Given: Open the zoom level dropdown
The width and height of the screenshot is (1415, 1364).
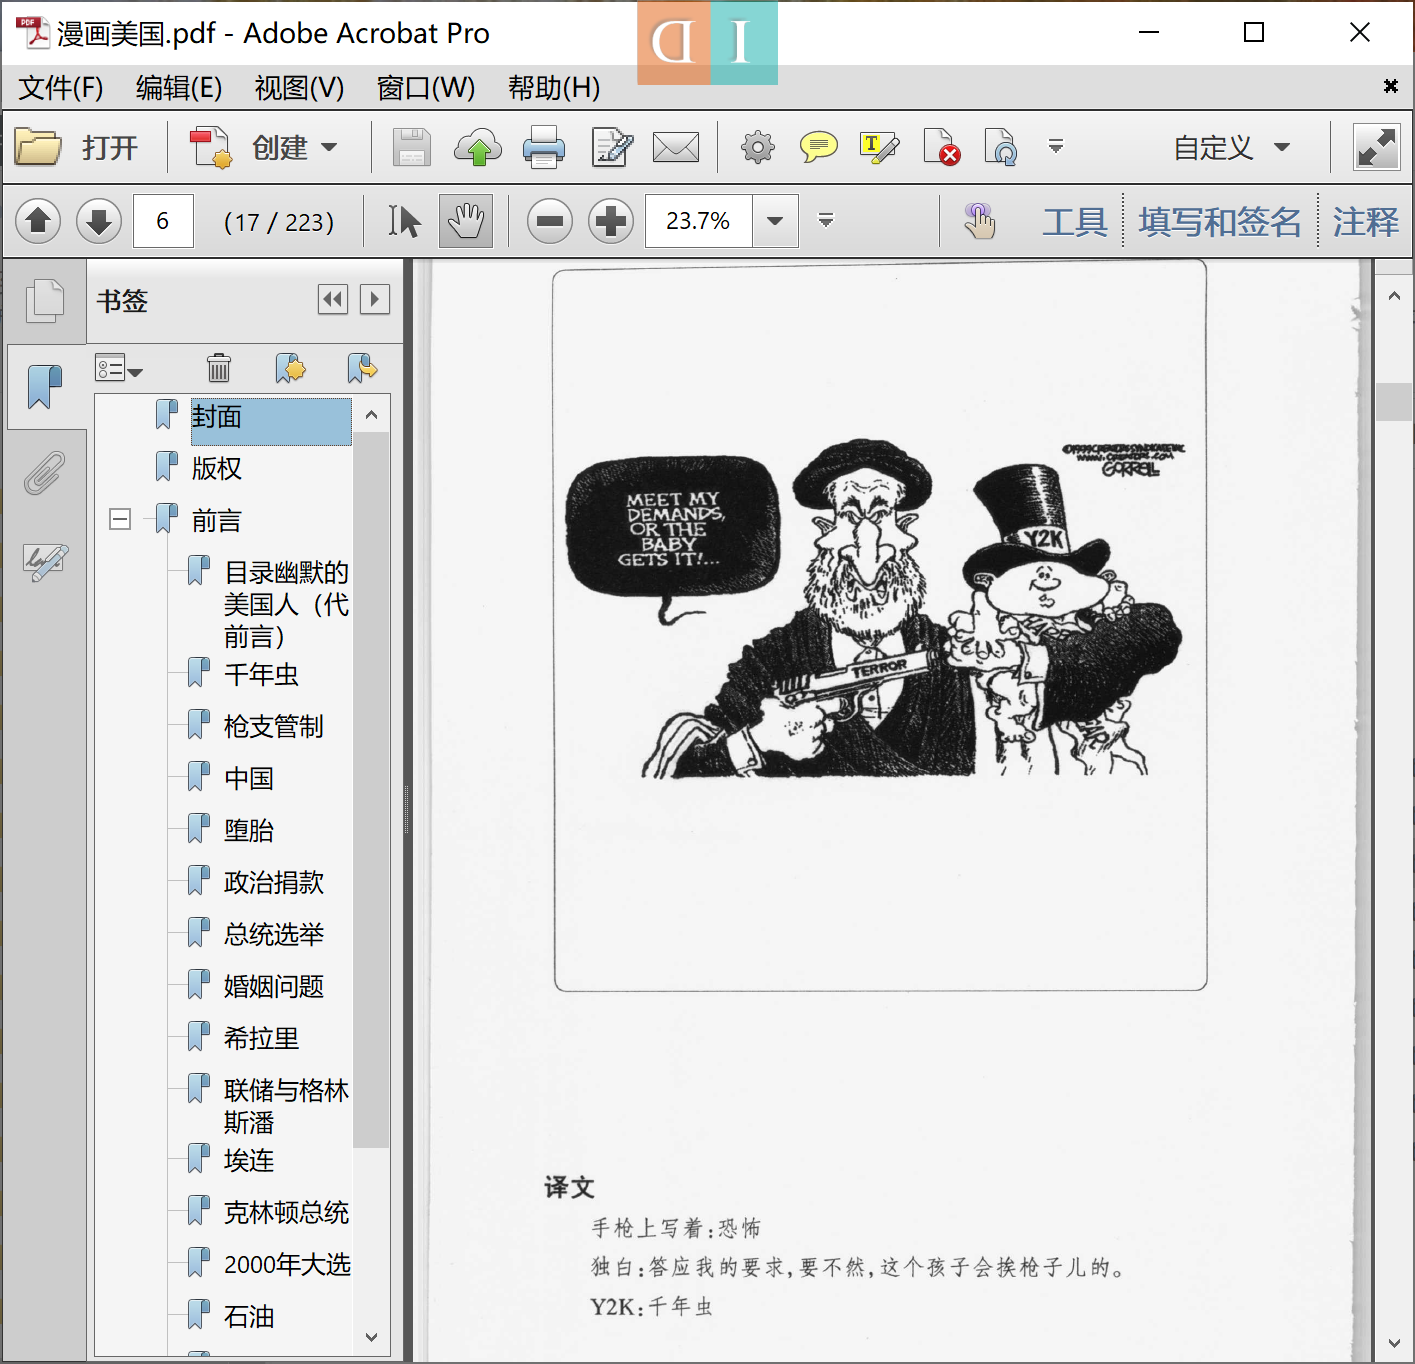Looking at the screenshot, I should click(775, 221).
